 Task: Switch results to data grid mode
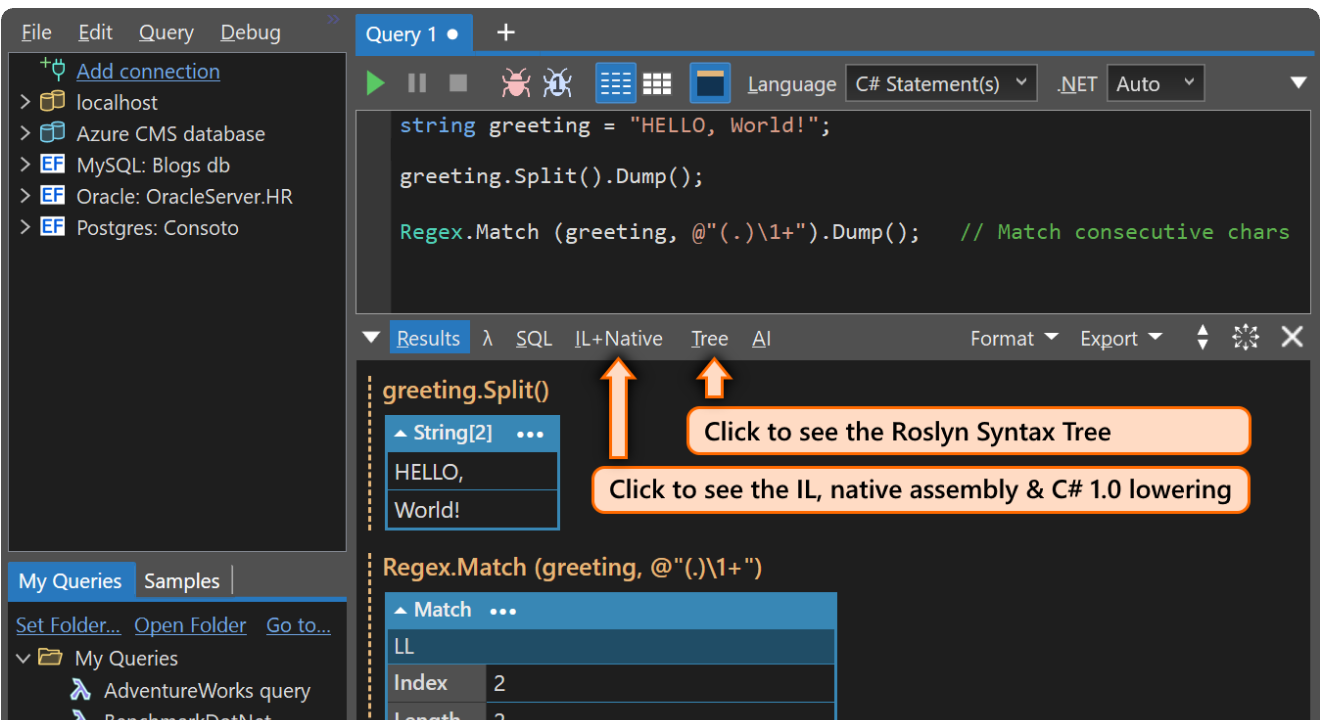(x=657, y=83)
